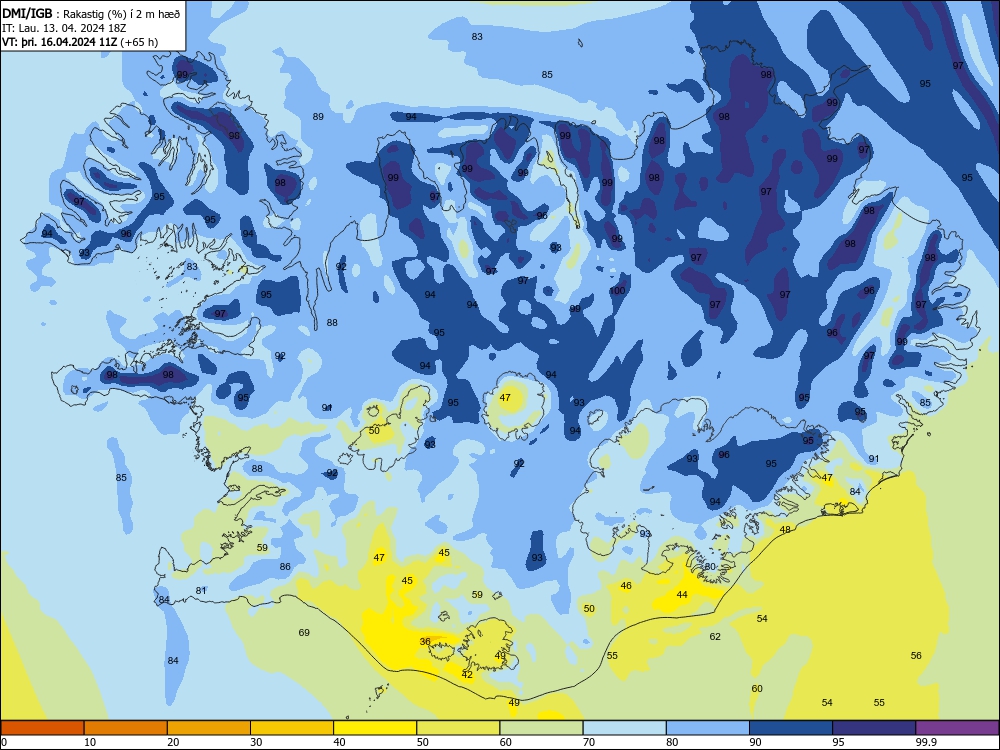Click the '36' humidity value on the map

(x=425, y=642)
